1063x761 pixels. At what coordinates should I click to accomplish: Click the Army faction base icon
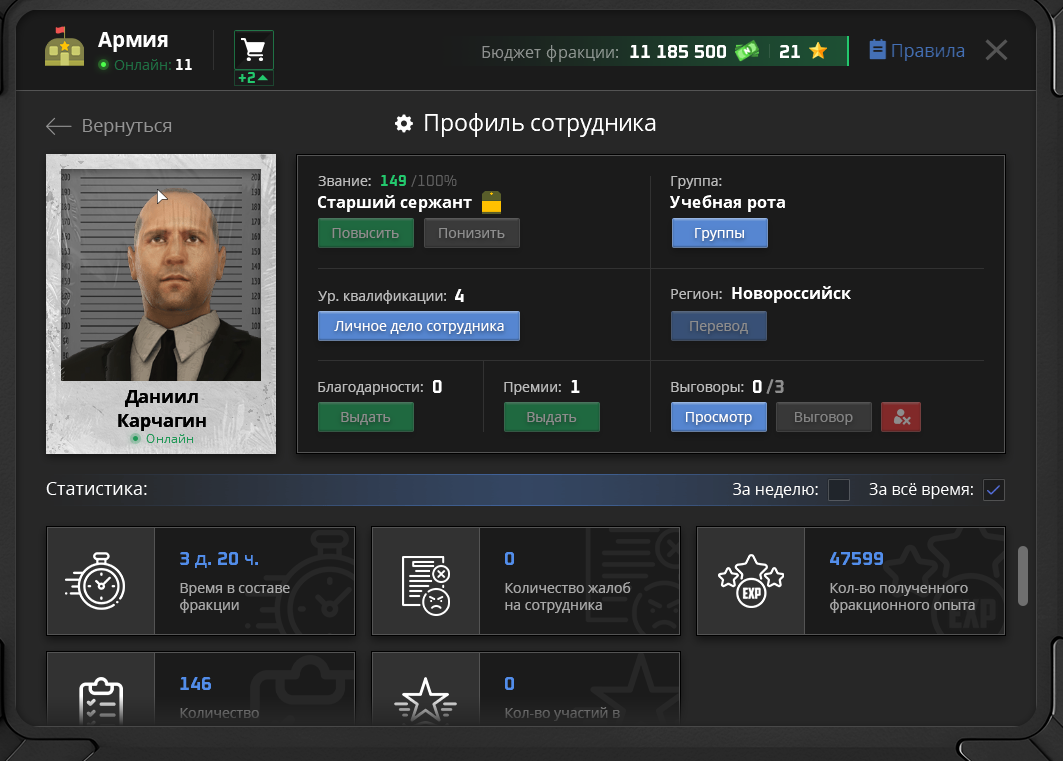[x=64, y=47]
